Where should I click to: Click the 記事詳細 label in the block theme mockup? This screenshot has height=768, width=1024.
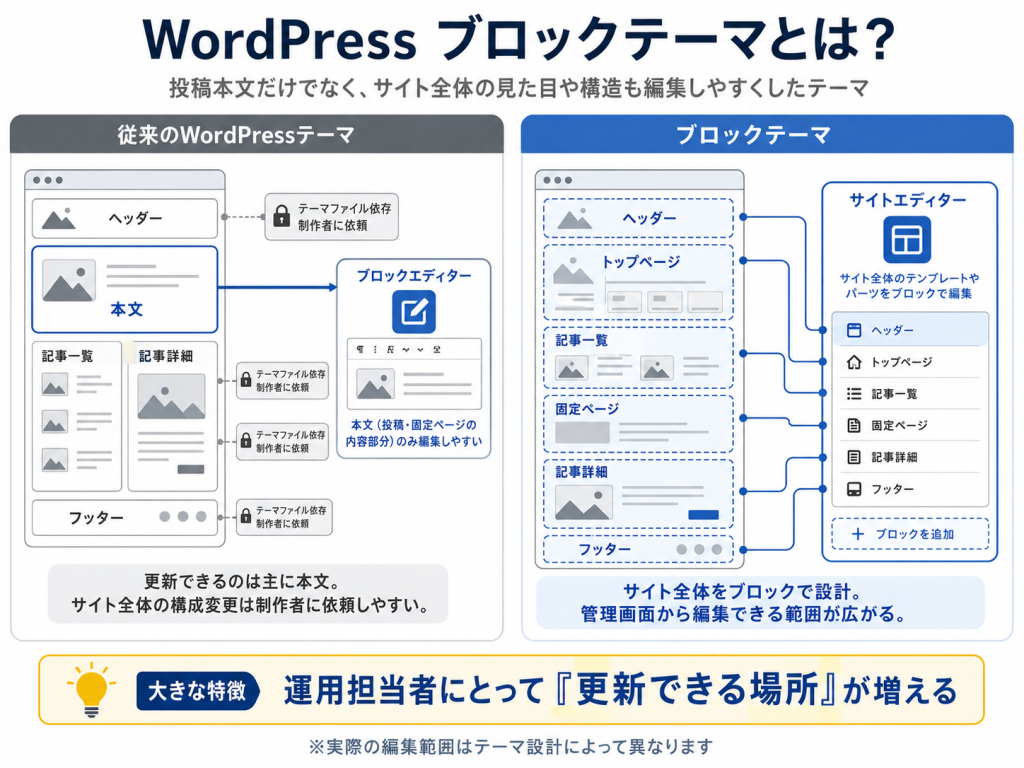(x=581, y=472)
